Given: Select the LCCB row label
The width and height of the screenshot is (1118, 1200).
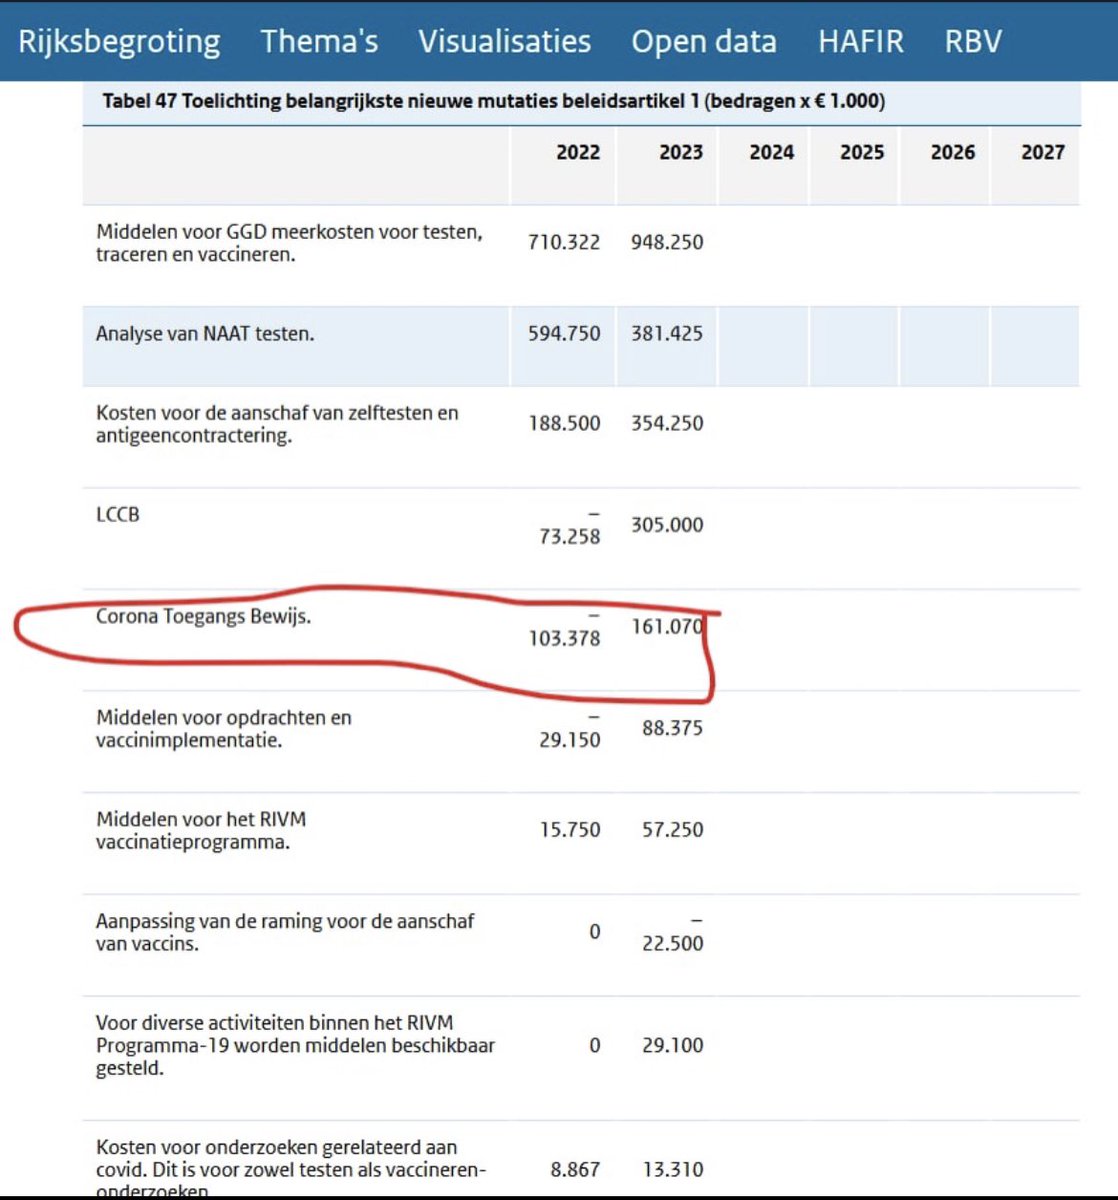Looking at the screenshot, I should point(118,515).
